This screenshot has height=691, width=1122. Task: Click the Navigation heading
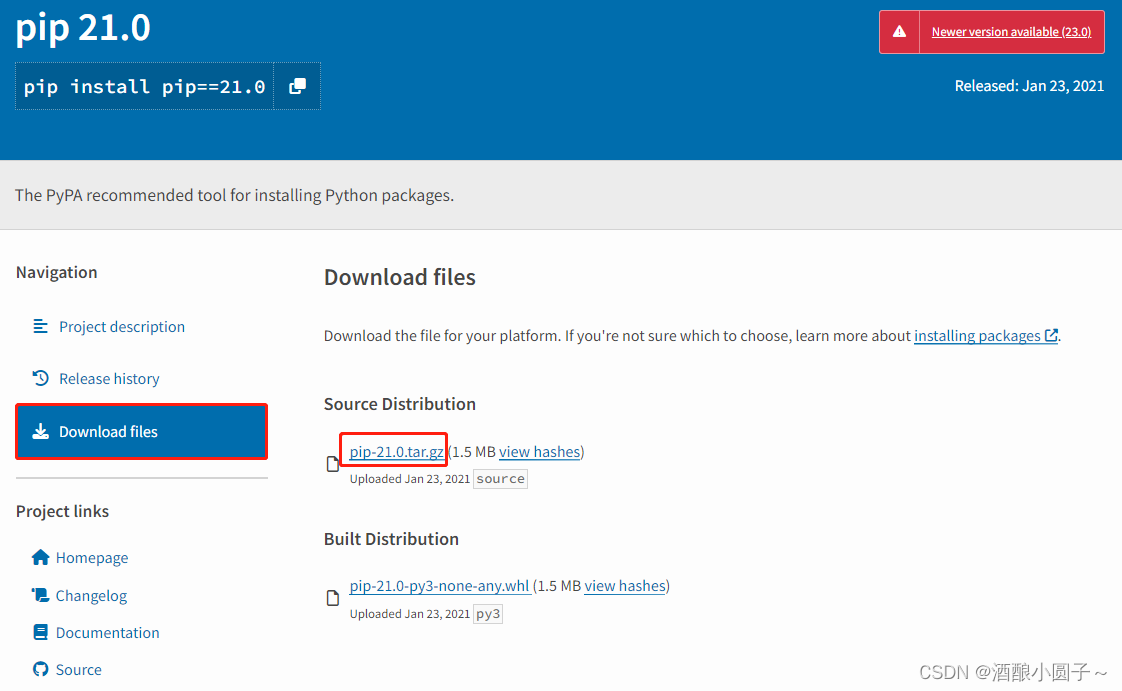coord(57,273)
